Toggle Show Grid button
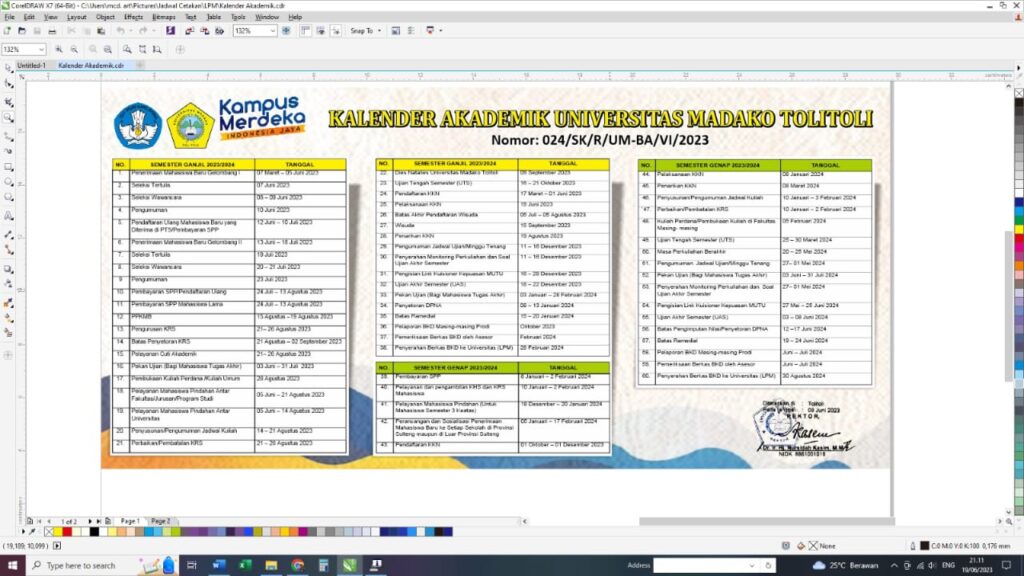This screenshot has height=576, width=1024. [x=320, y=31]
